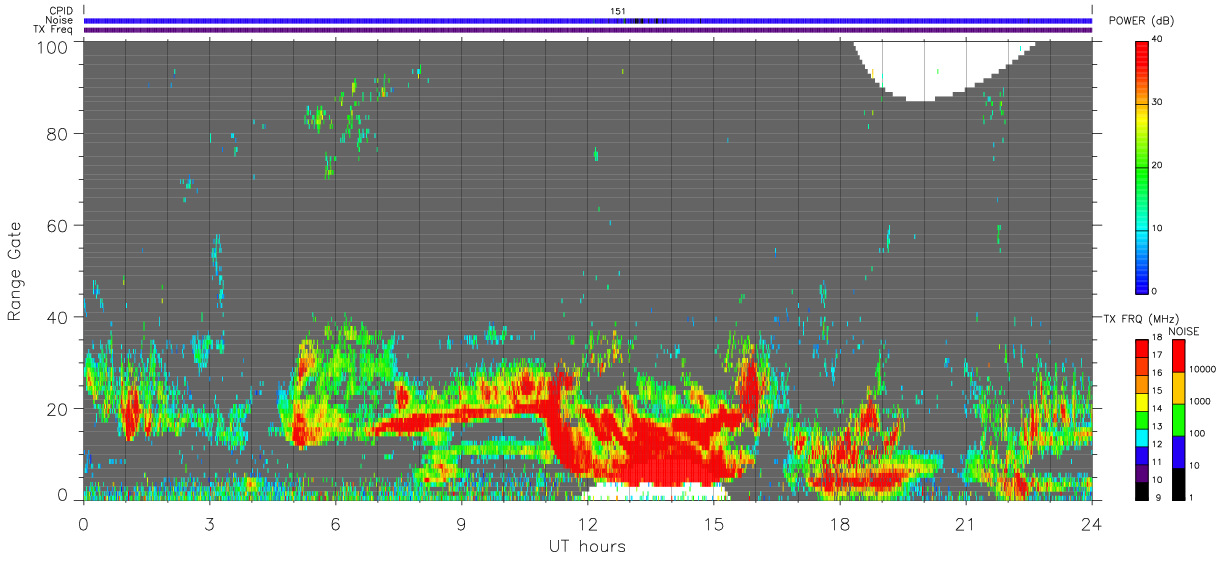Screen dimensions: 1228x567
Task: Click the purple TX Freq strip
Action: click(x=587, y=29)
